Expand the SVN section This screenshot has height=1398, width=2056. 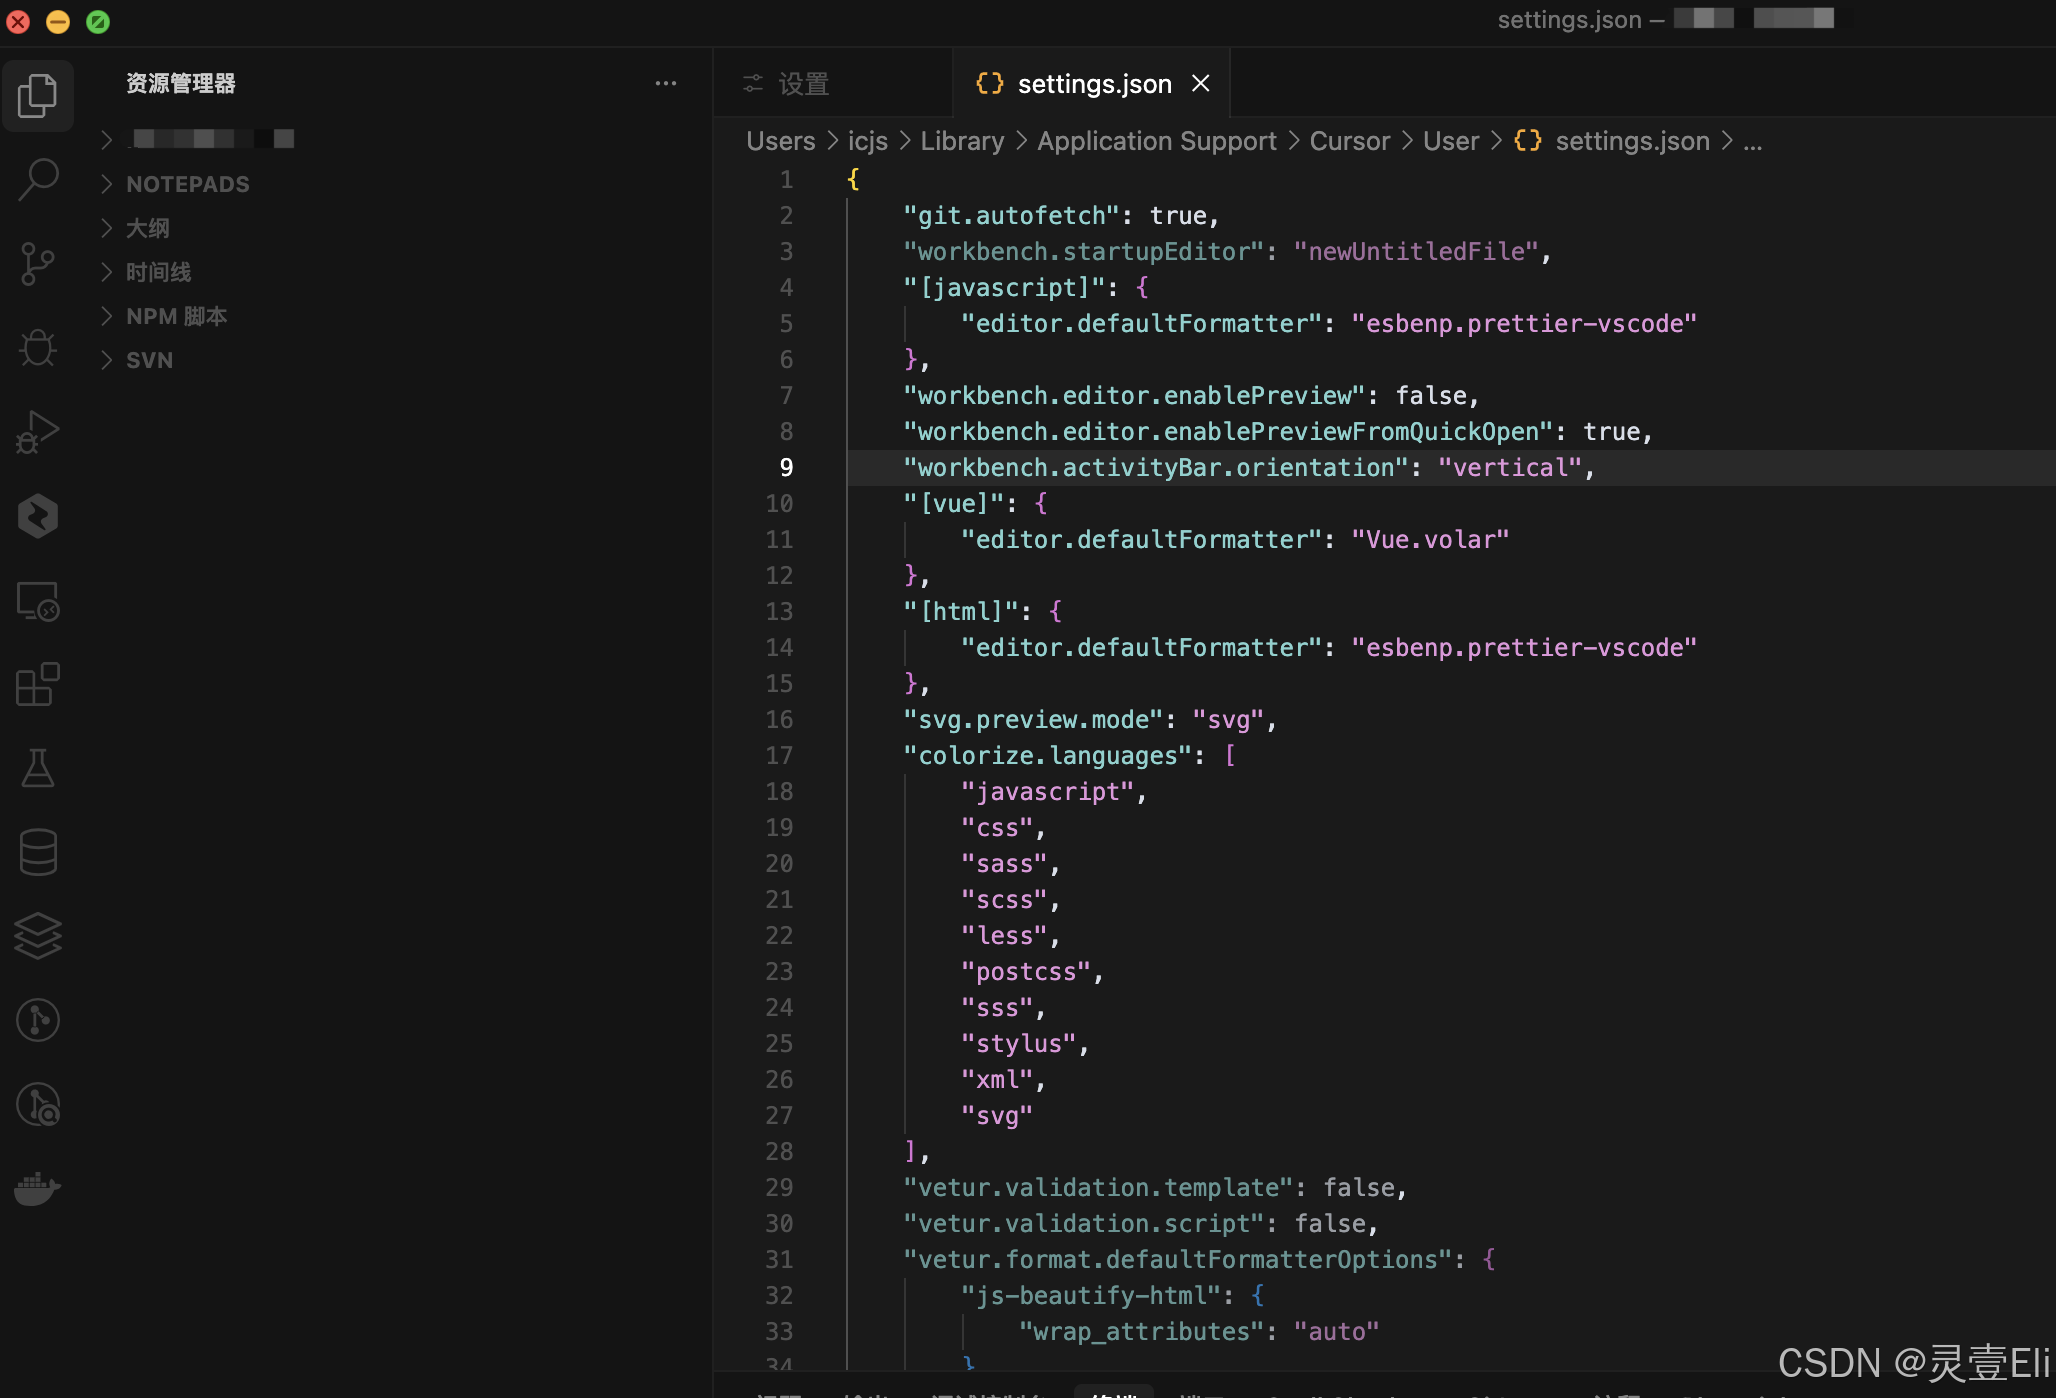pos(149,360)
